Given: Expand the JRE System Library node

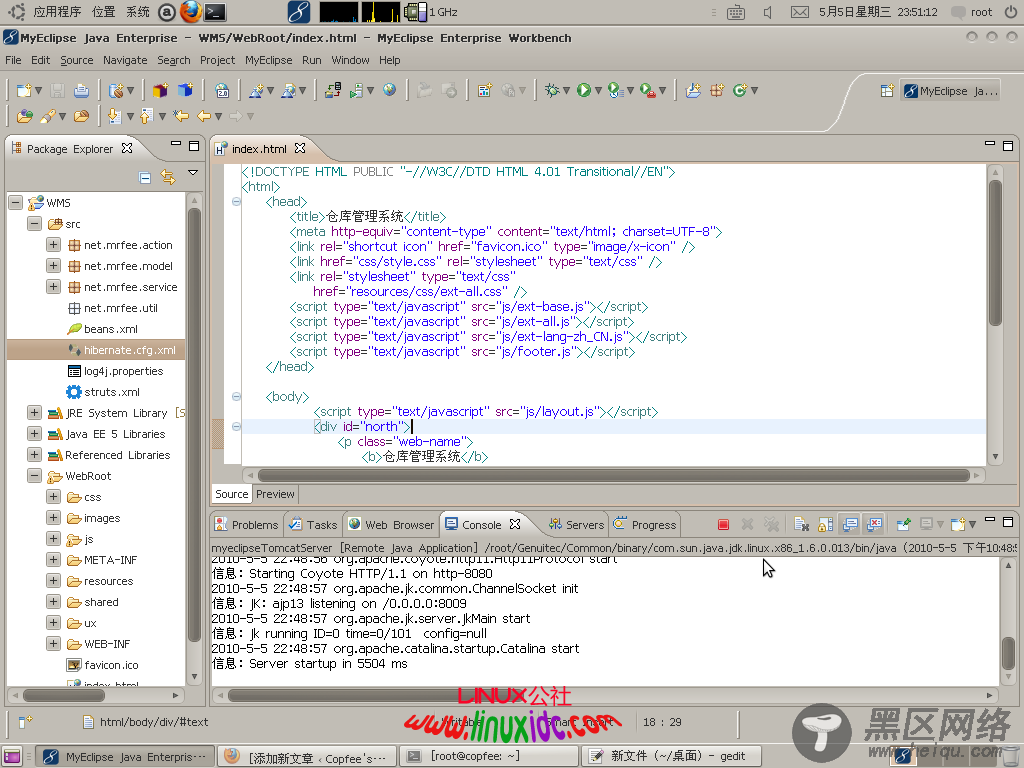Looking at the screenshot, I should [x=34, y=413].
